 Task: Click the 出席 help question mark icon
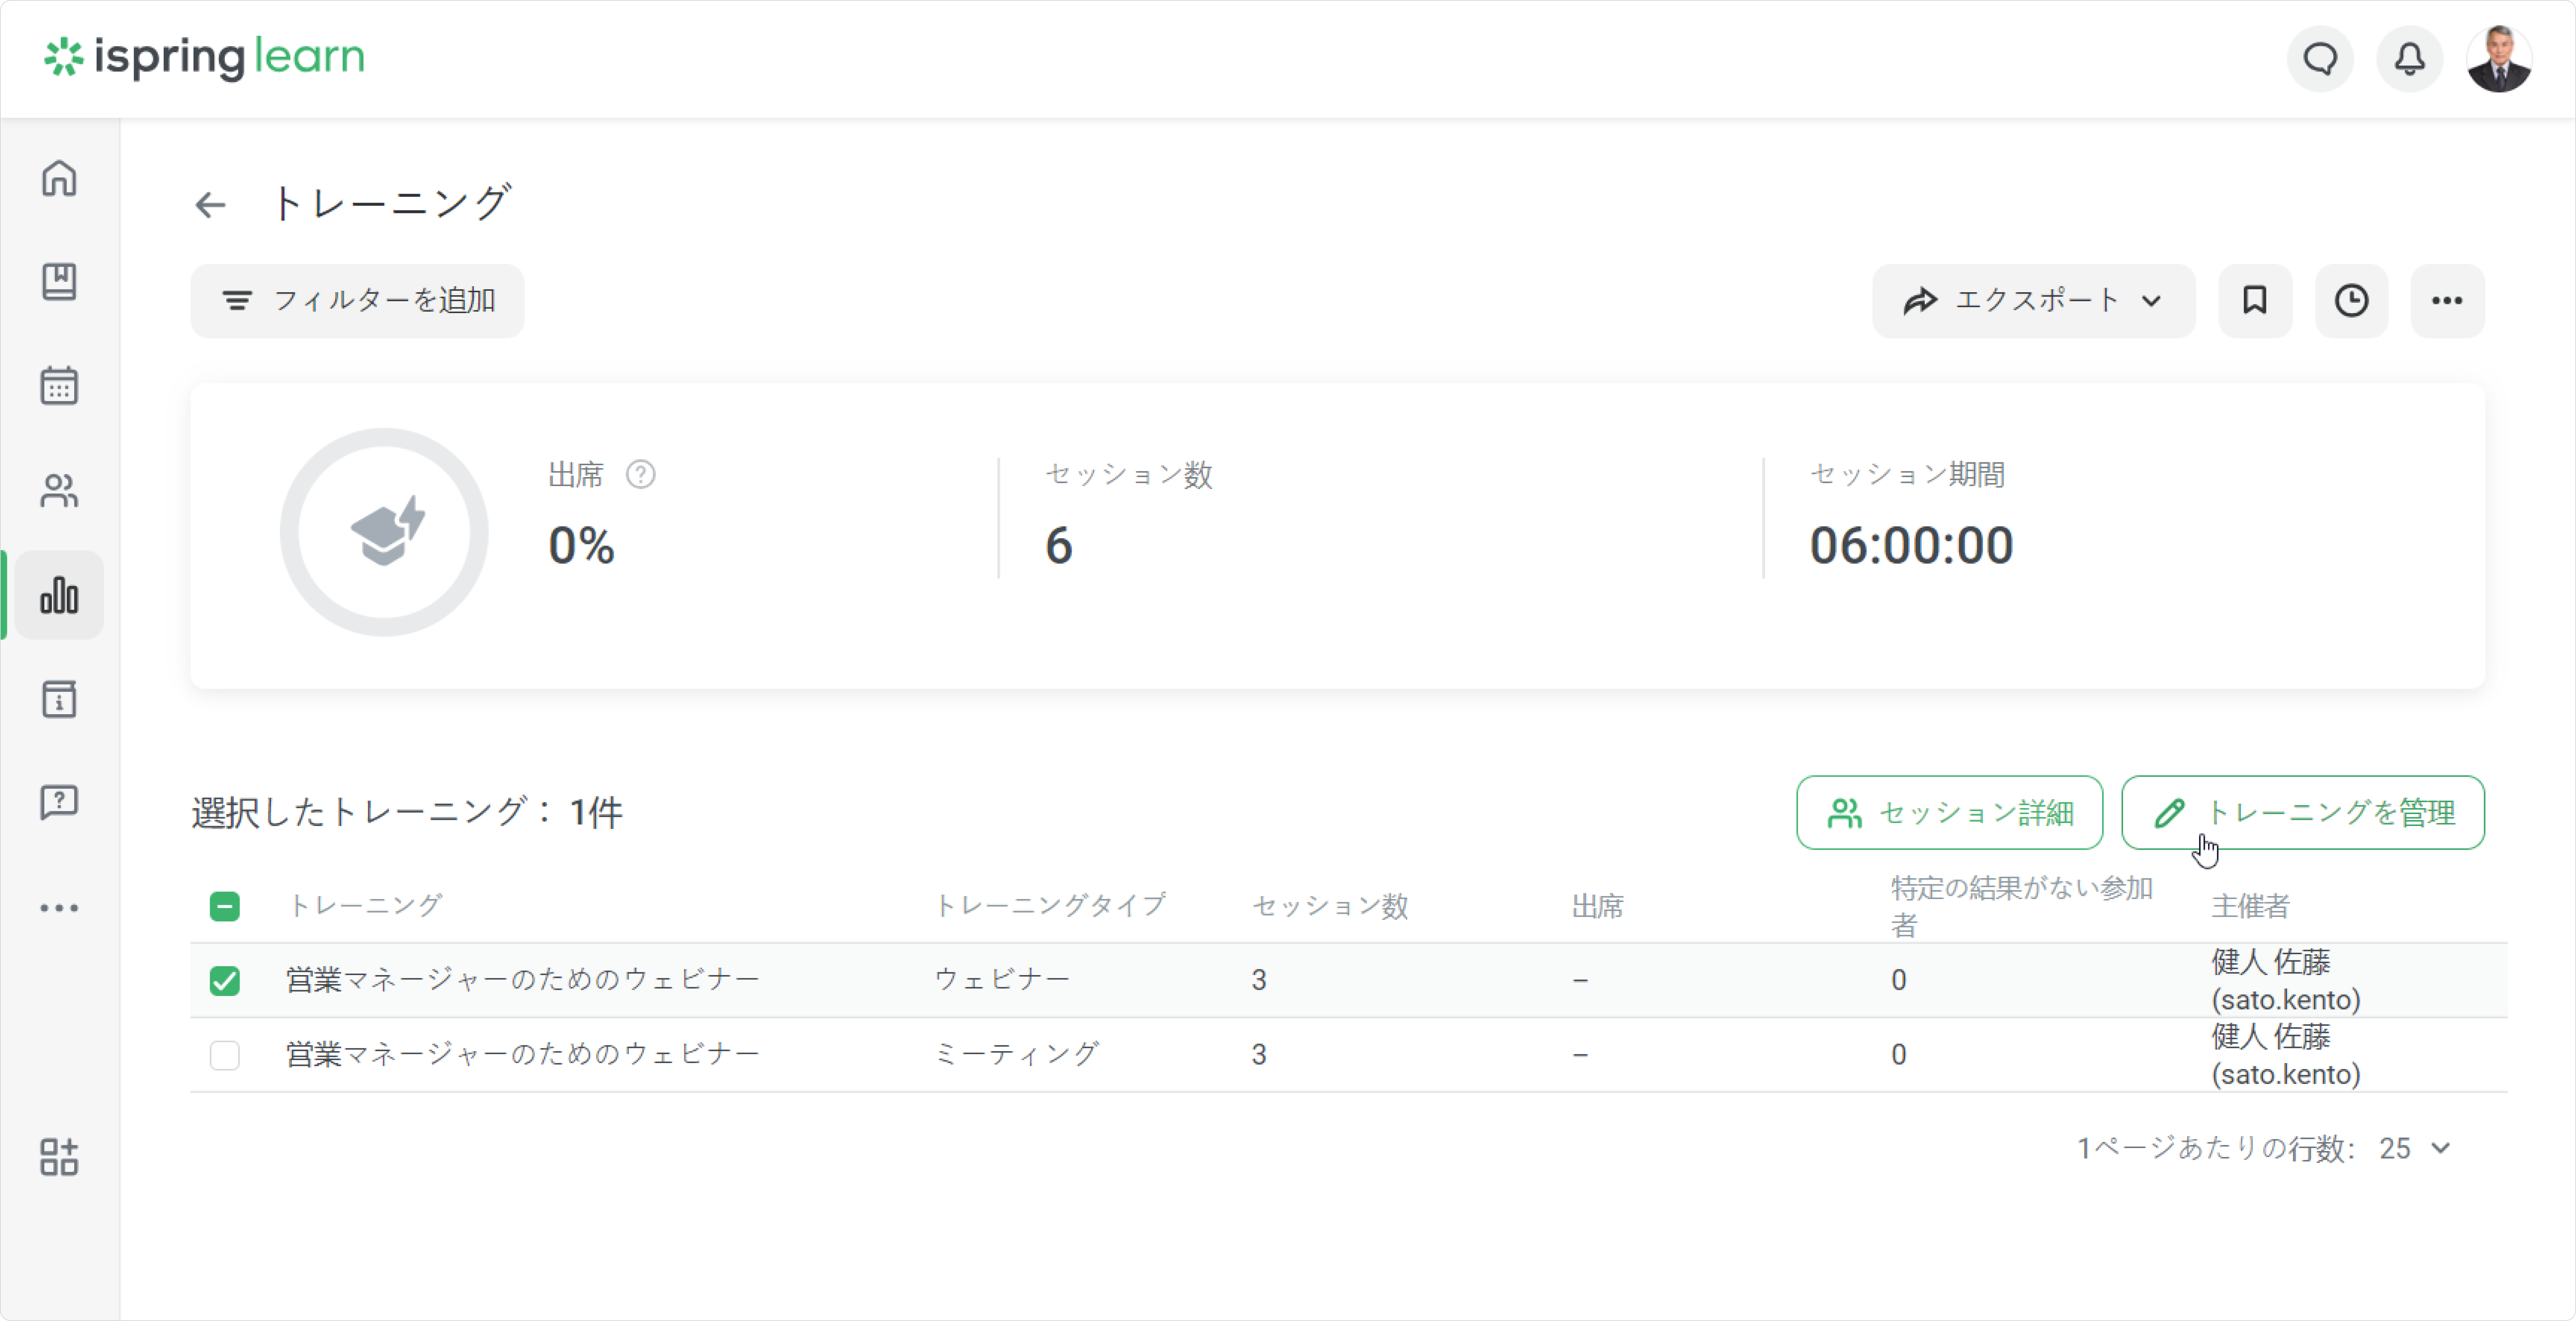point(641,474)
